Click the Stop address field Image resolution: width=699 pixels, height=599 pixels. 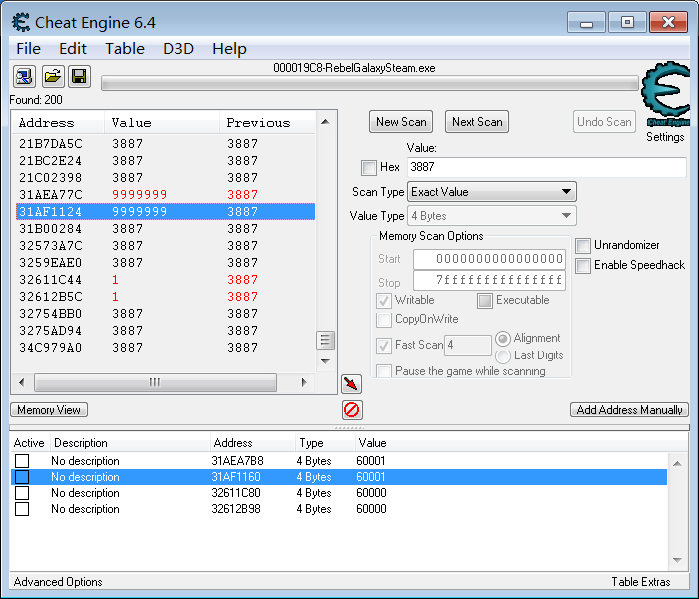coord(489,281)
